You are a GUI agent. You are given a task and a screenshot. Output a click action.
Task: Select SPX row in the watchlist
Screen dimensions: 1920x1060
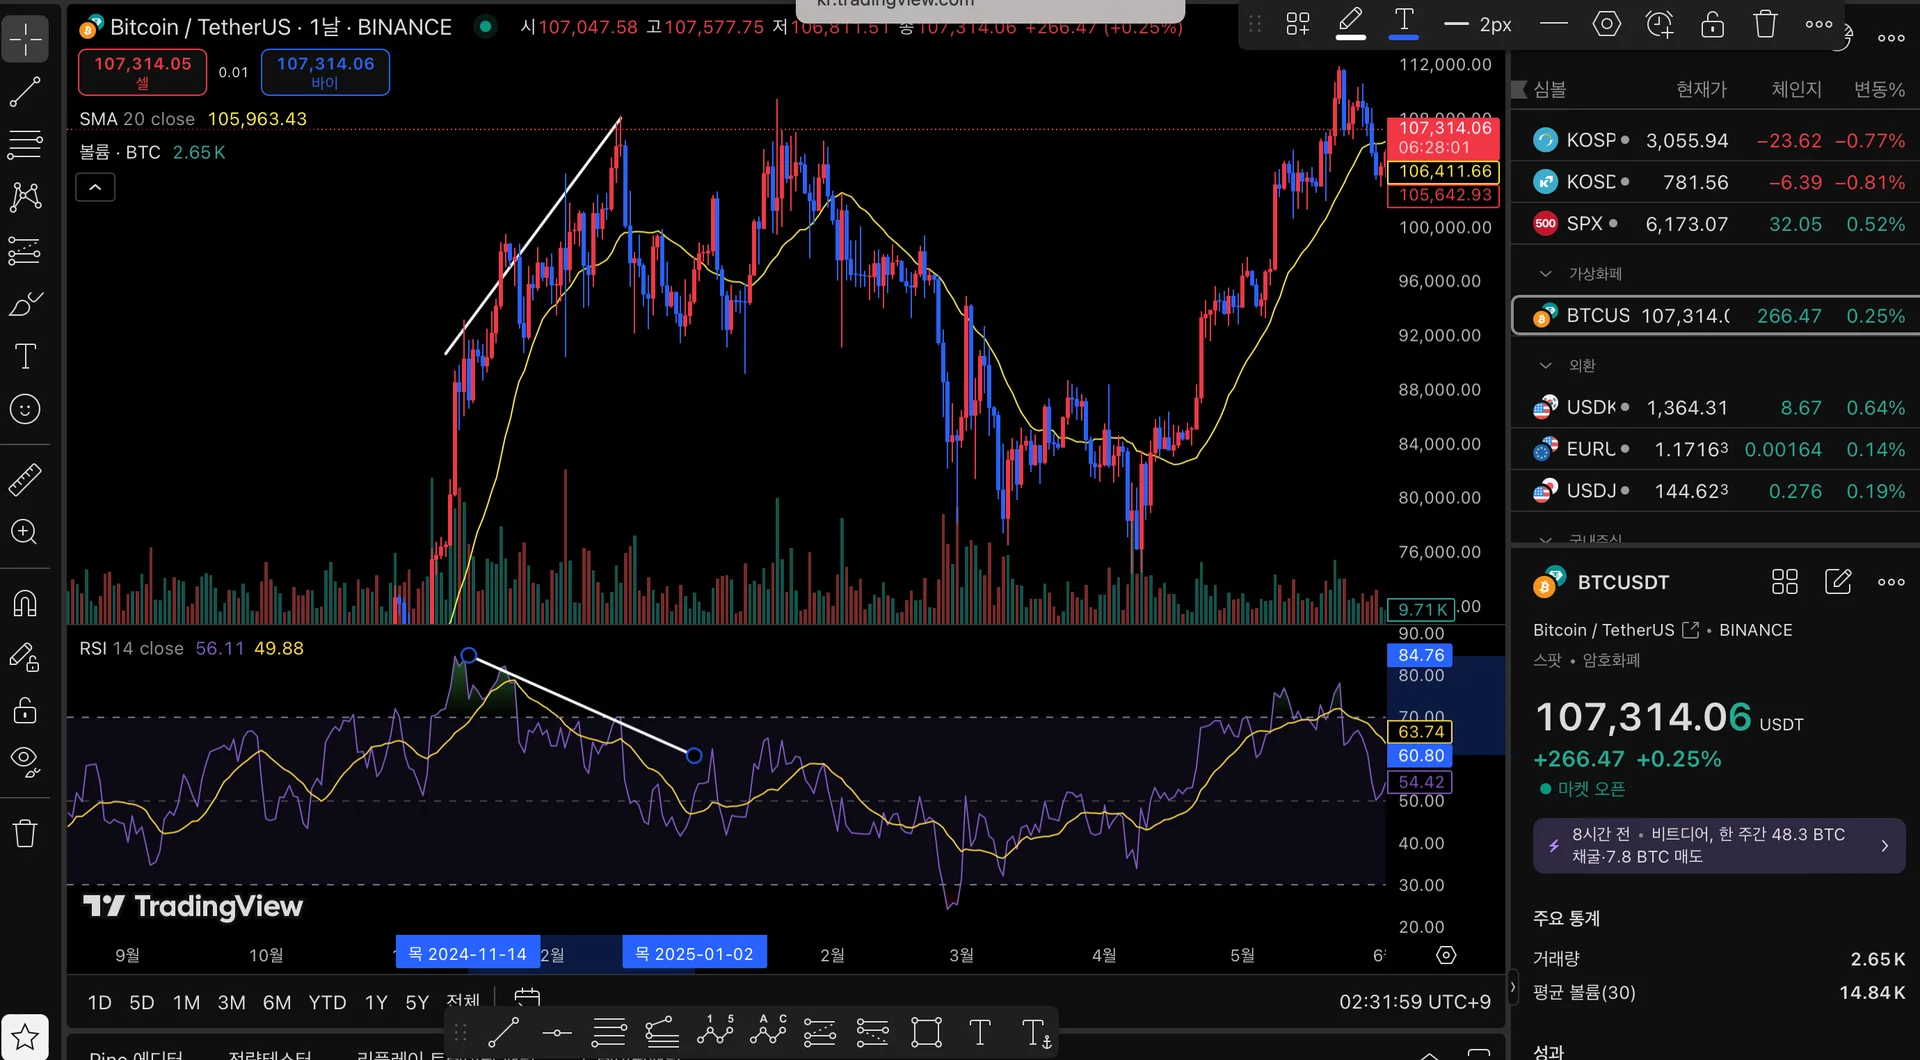click(1716, 224)
